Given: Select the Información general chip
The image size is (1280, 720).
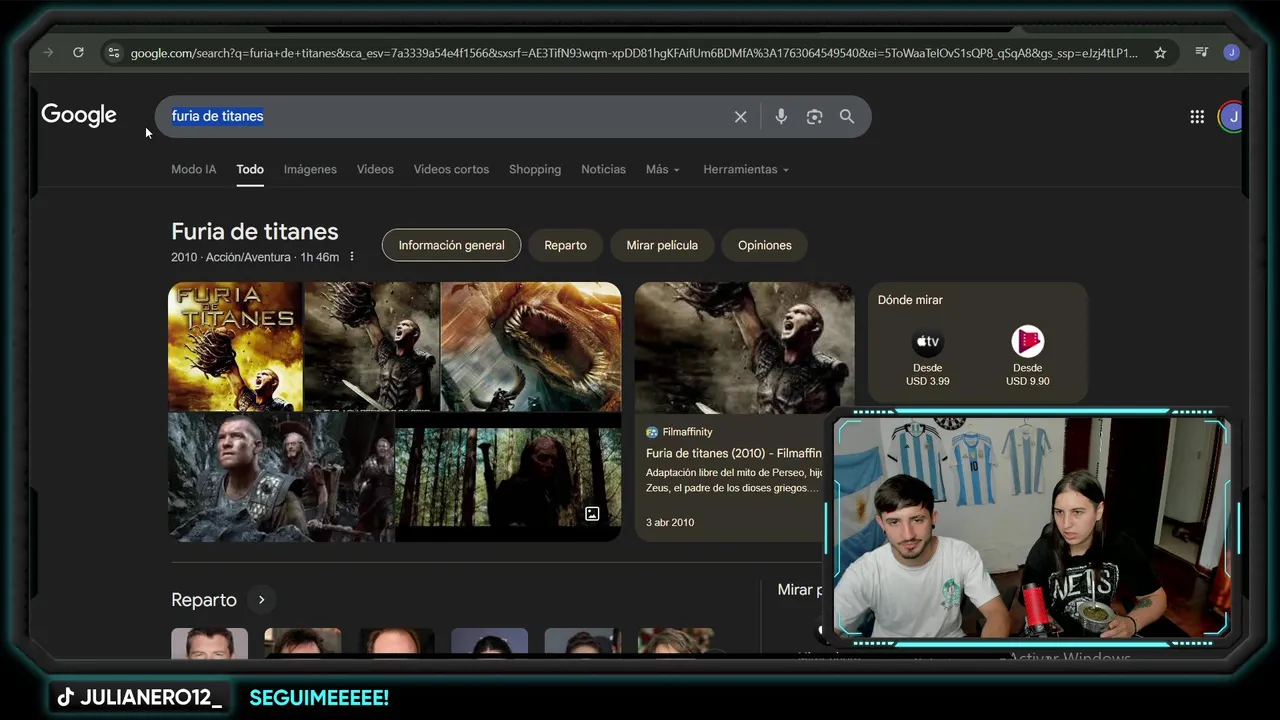Looking at the screenshot, I should click(x=451, y=245).
